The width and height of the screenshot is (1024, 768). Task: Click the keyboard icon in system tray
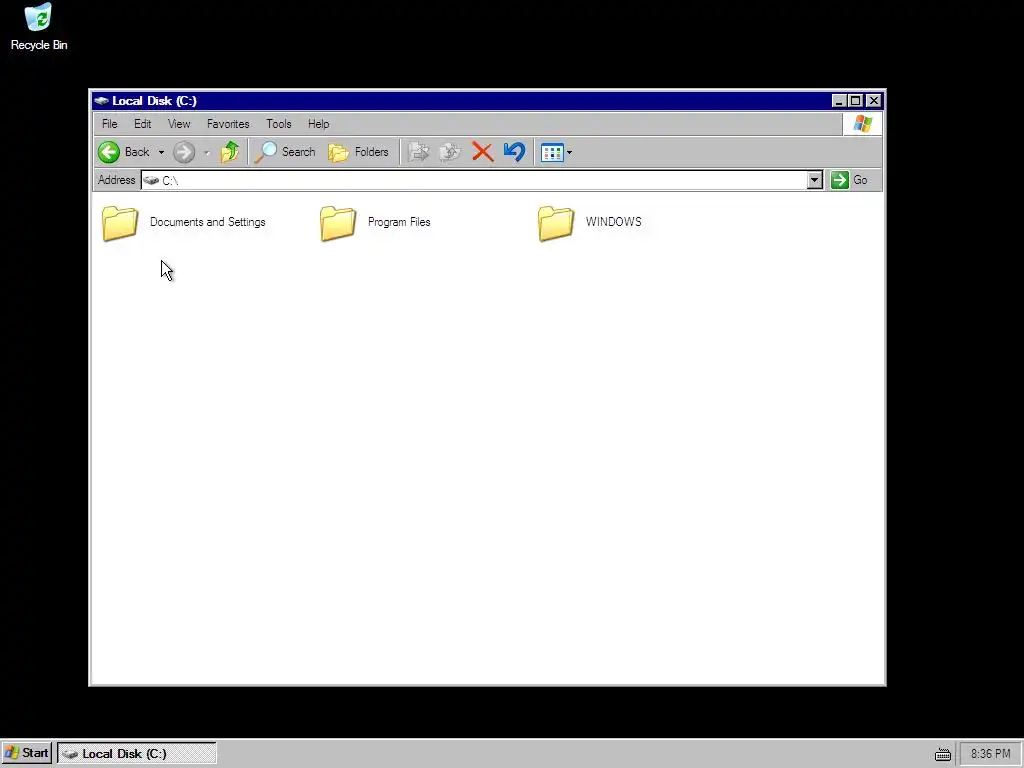tap(942, 754)
